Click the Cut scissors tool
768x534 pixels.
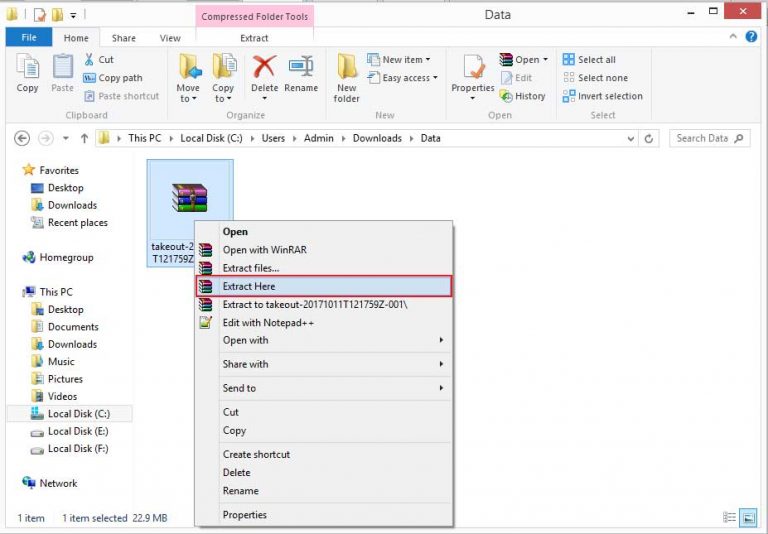[x=99, y=60]
